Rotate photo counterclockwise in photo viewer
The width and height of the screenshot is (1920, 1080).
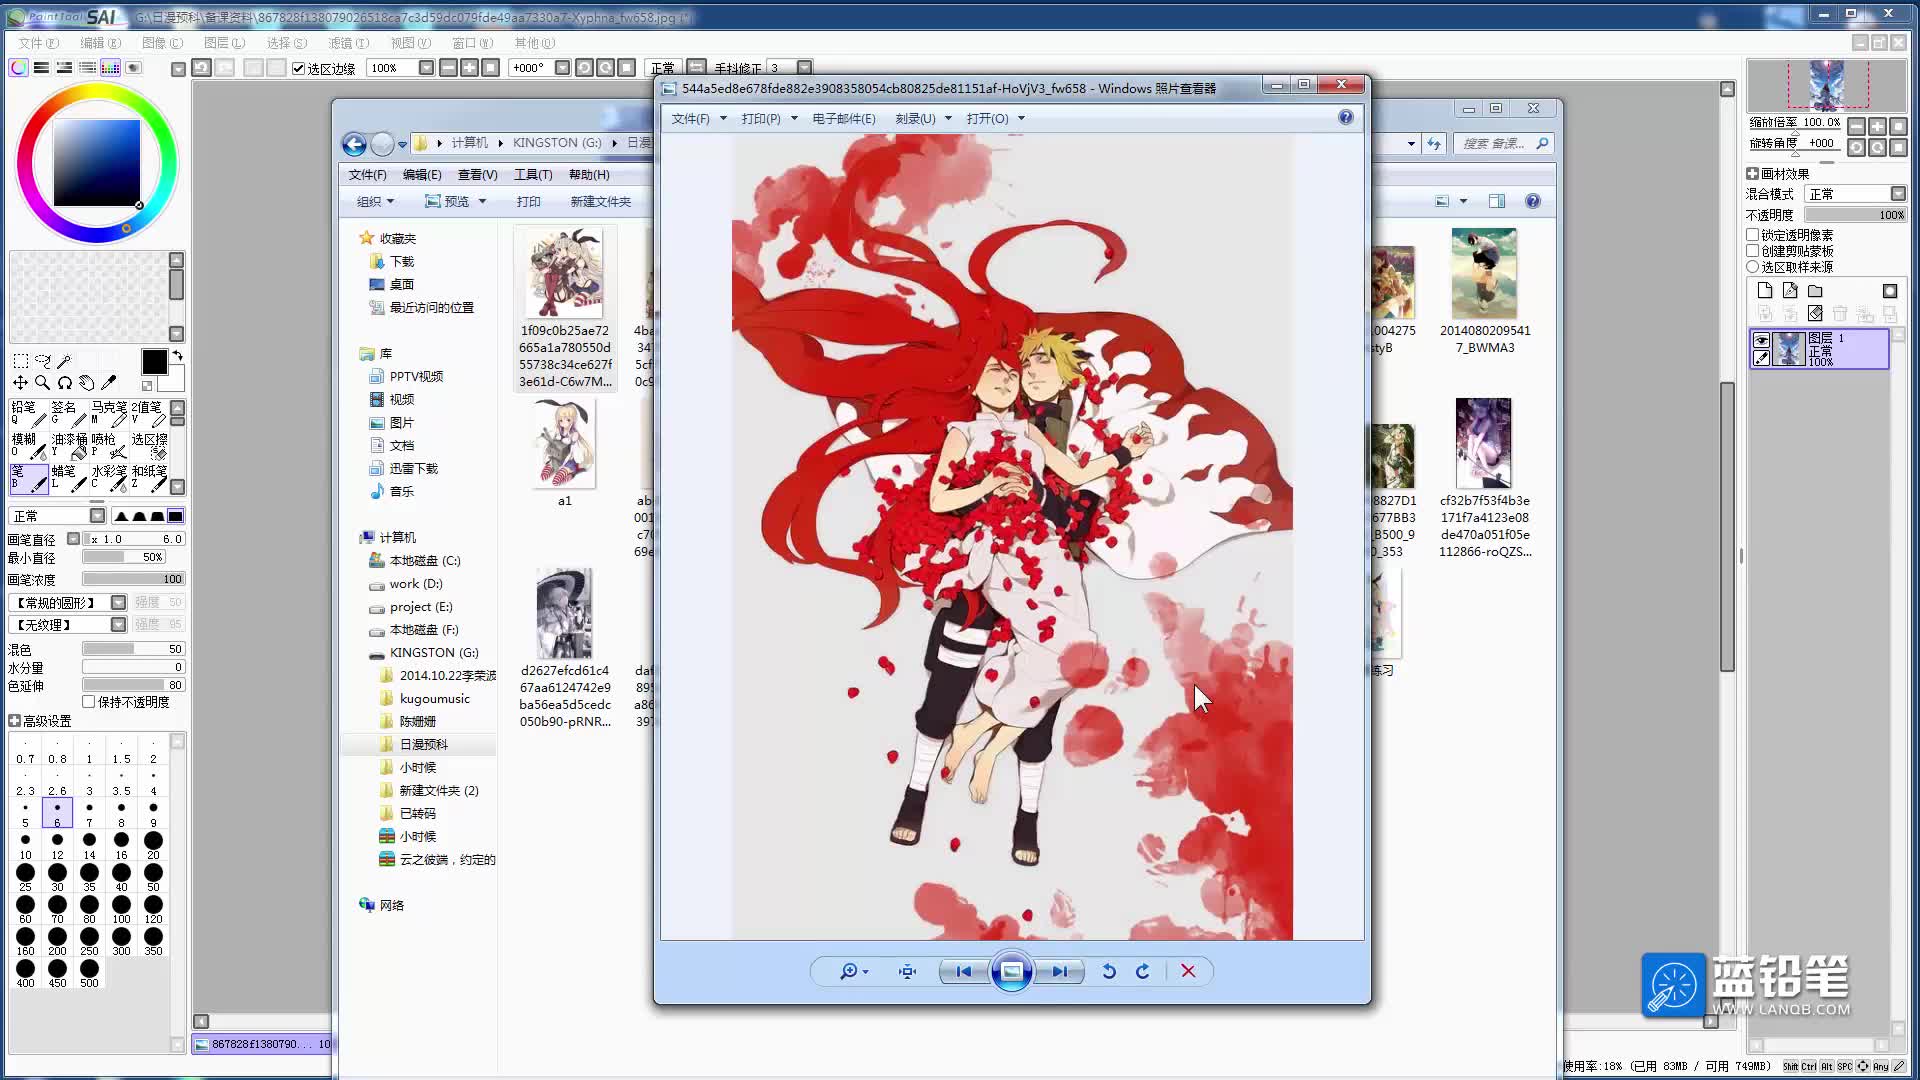(1109, 971)
